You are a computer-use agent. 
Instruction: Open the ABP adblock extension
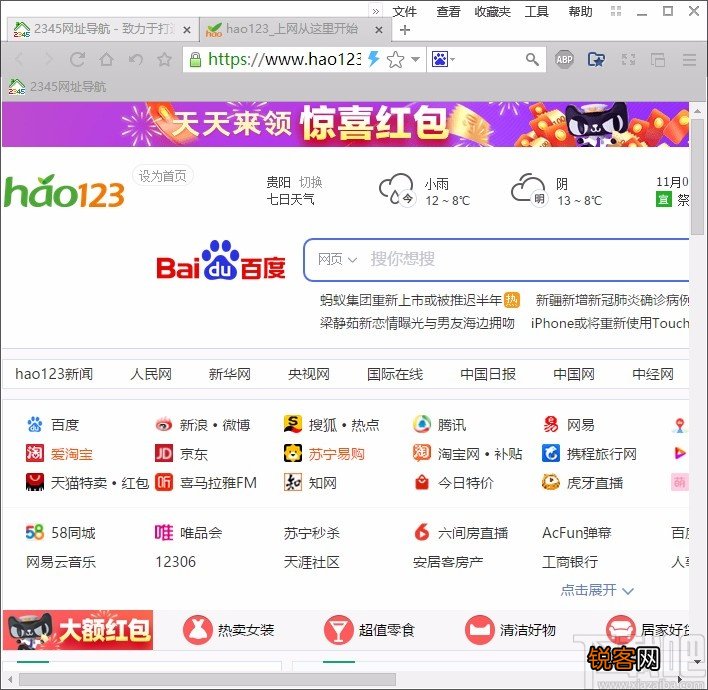pyautogui.click(x=564, y=59)
